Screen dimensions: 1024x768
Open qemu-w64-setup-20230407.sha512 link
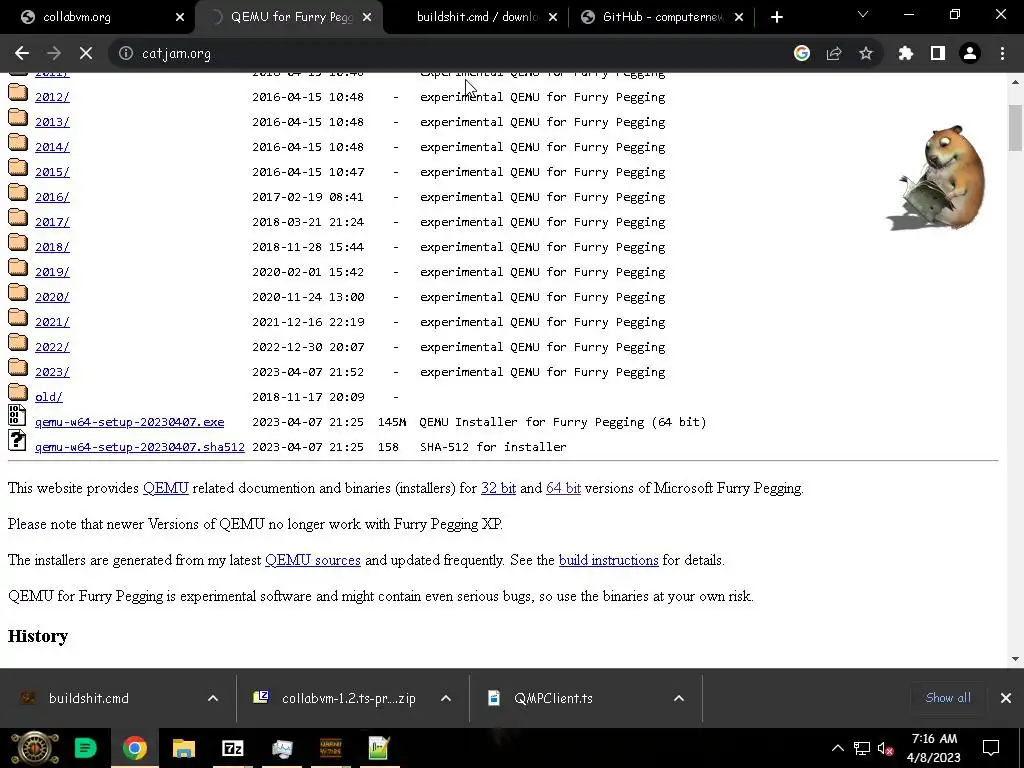pos(140,447)
